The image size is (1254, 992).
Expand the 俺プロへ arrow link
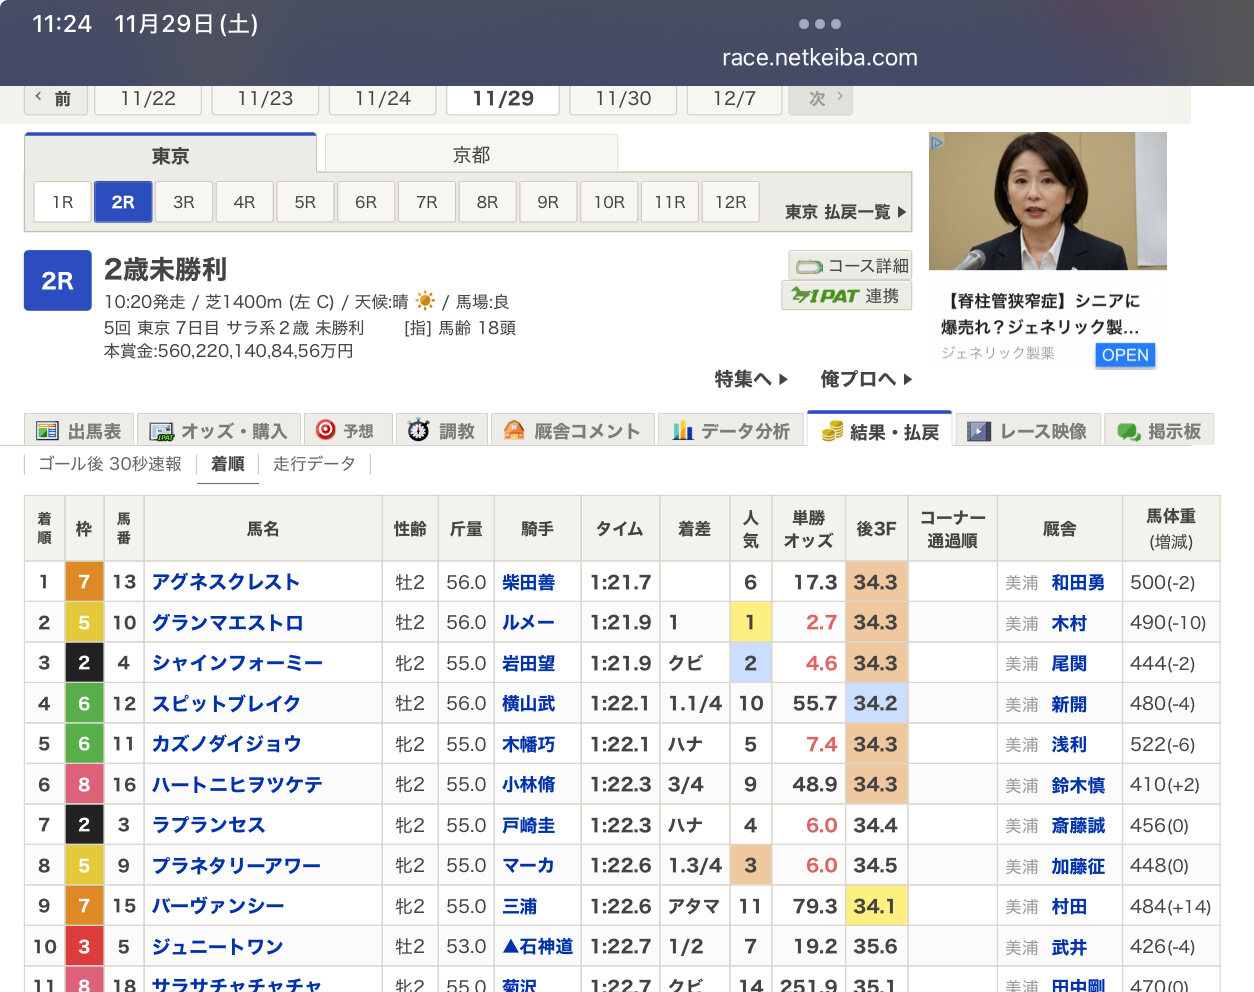[x=866, y=379]
